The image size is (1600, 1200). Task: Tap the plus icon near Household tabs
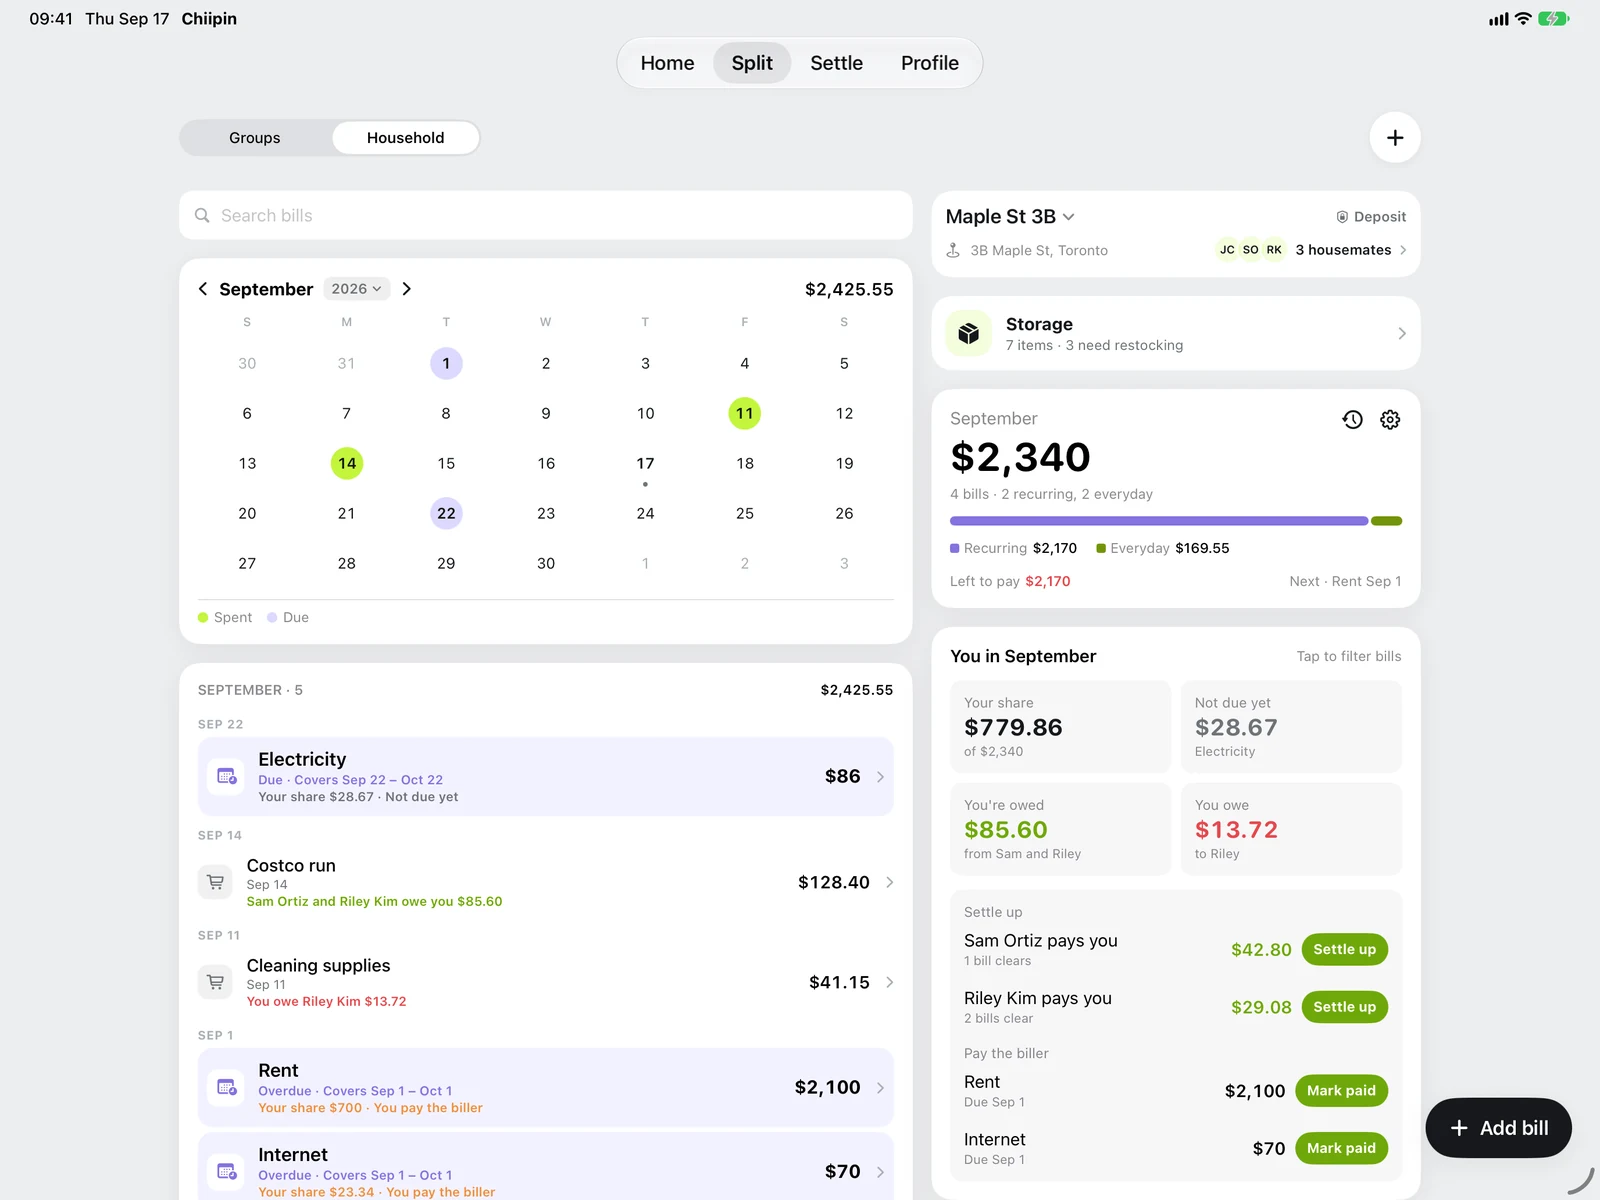(1395, 138)
